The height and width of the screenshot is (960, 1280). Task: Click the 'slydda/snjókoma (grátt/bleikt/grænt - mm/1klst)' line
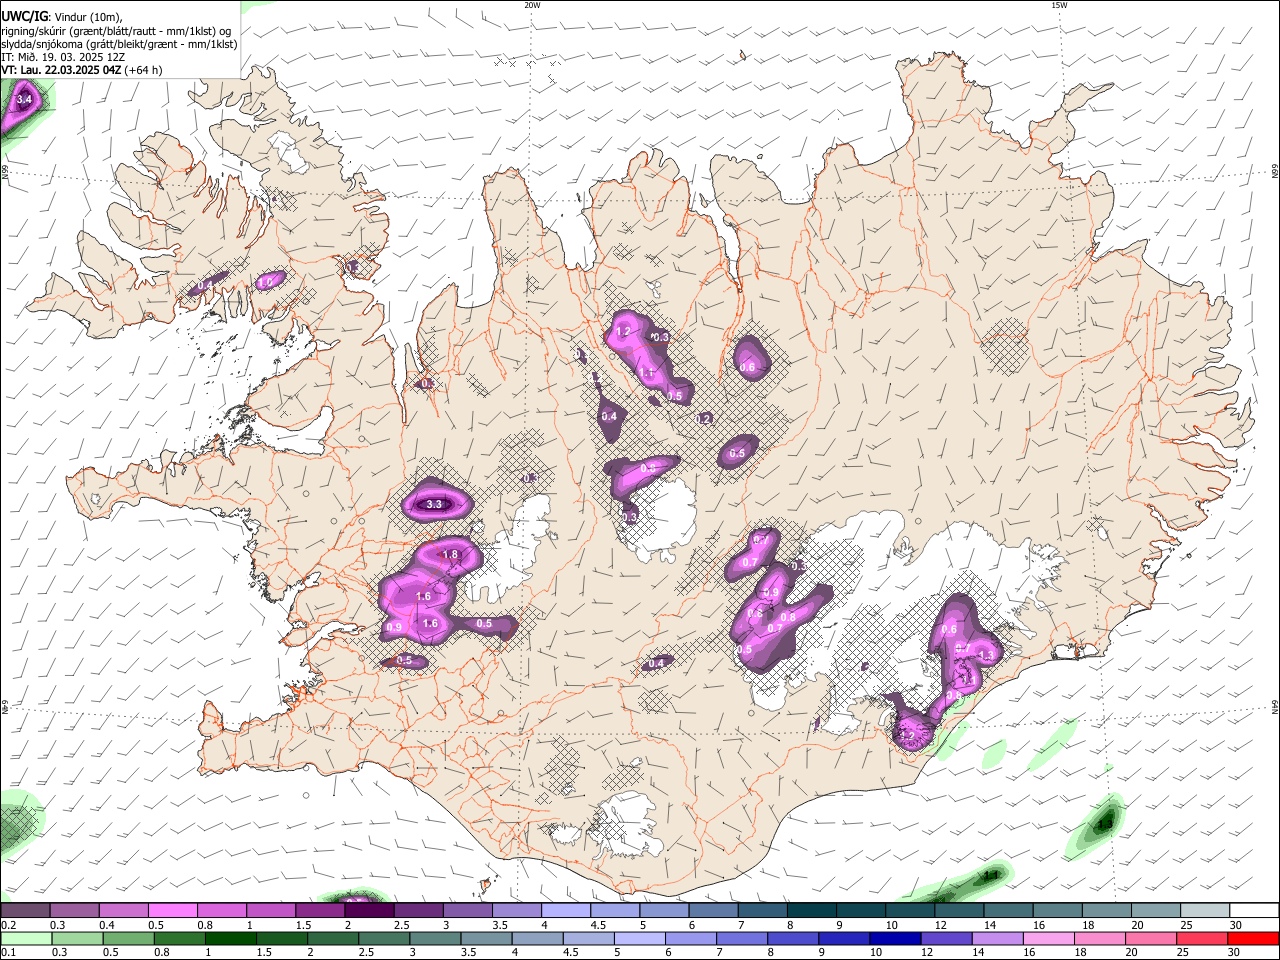(x=119, y=44)
